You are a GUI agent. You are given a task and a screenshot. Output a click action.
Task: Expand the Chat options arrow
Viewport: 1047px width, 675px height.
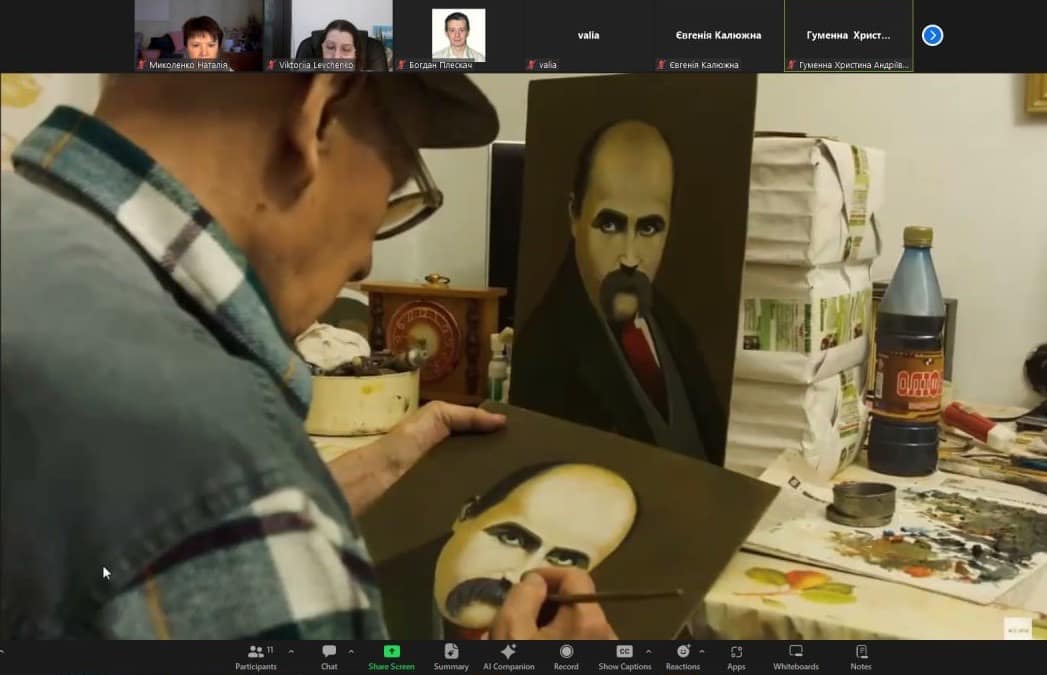point(351,651)
